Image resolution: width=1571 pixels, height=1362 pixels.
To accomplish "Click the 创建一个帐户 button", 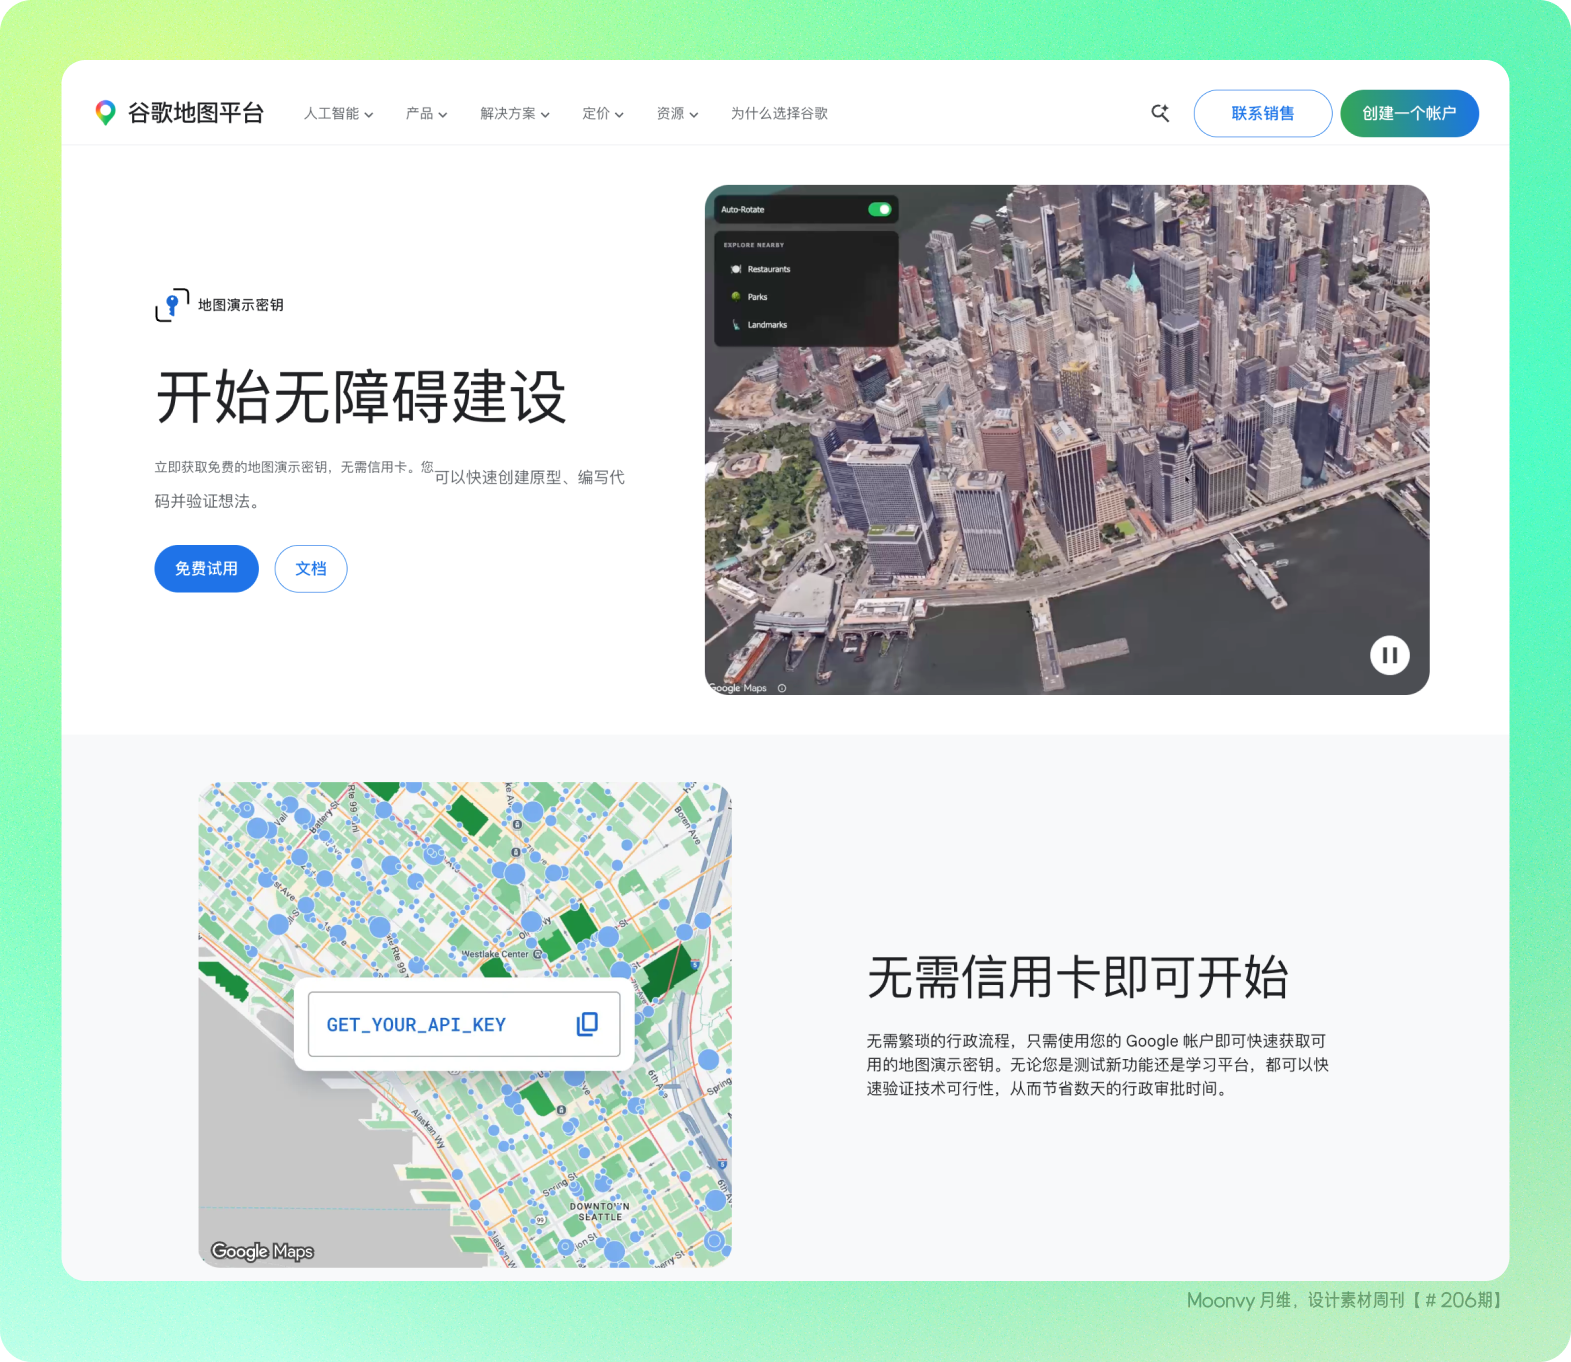I will [x=1409, y=113].
